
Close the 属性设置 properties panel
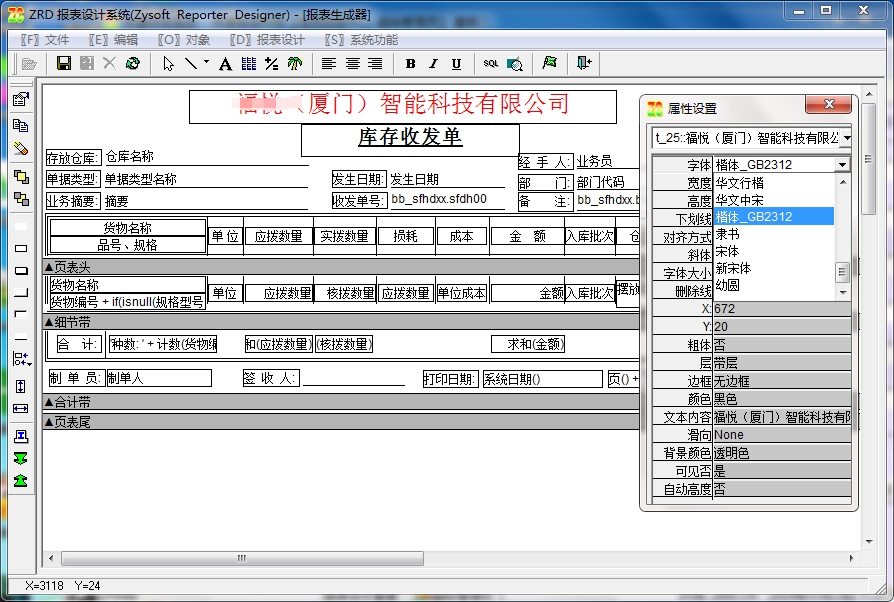(x=828, y=104)
